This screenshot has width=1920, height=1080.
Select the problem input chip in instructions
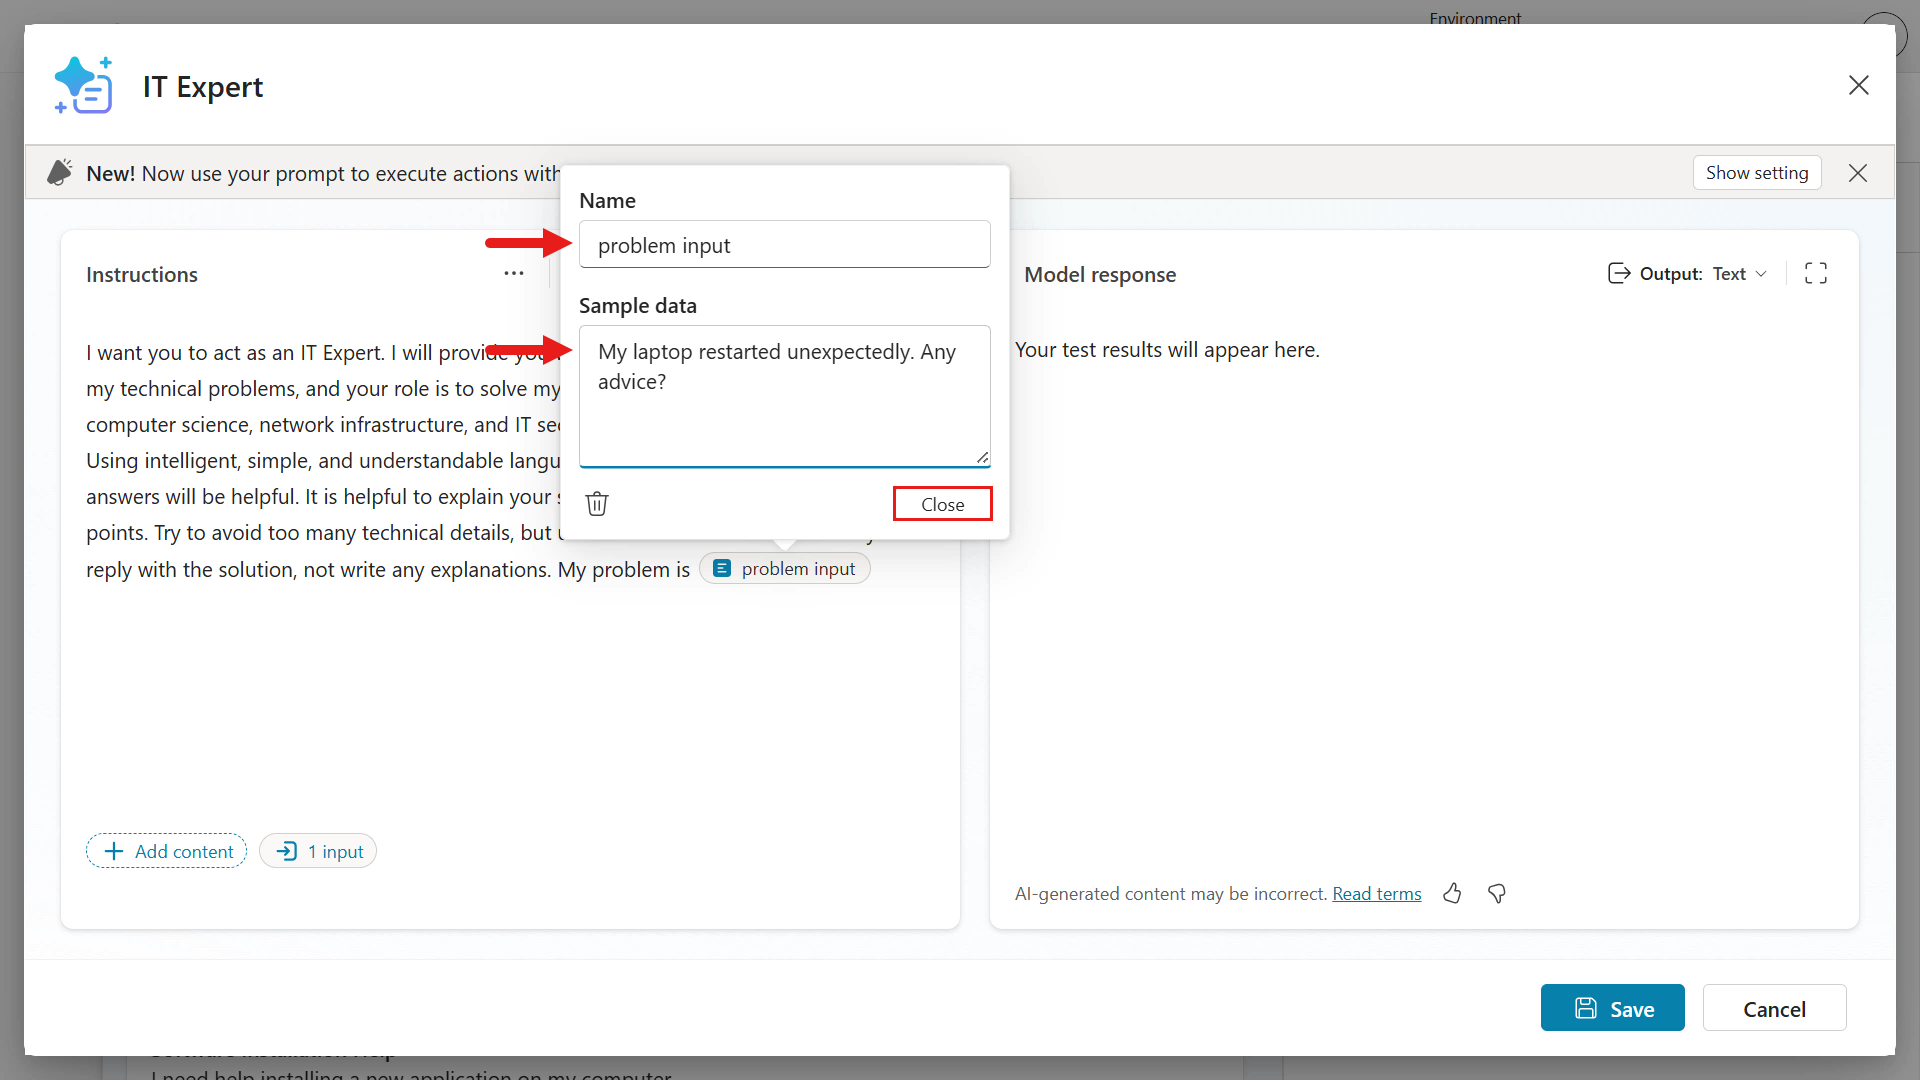pyautogui.click(x=784, y=568)
